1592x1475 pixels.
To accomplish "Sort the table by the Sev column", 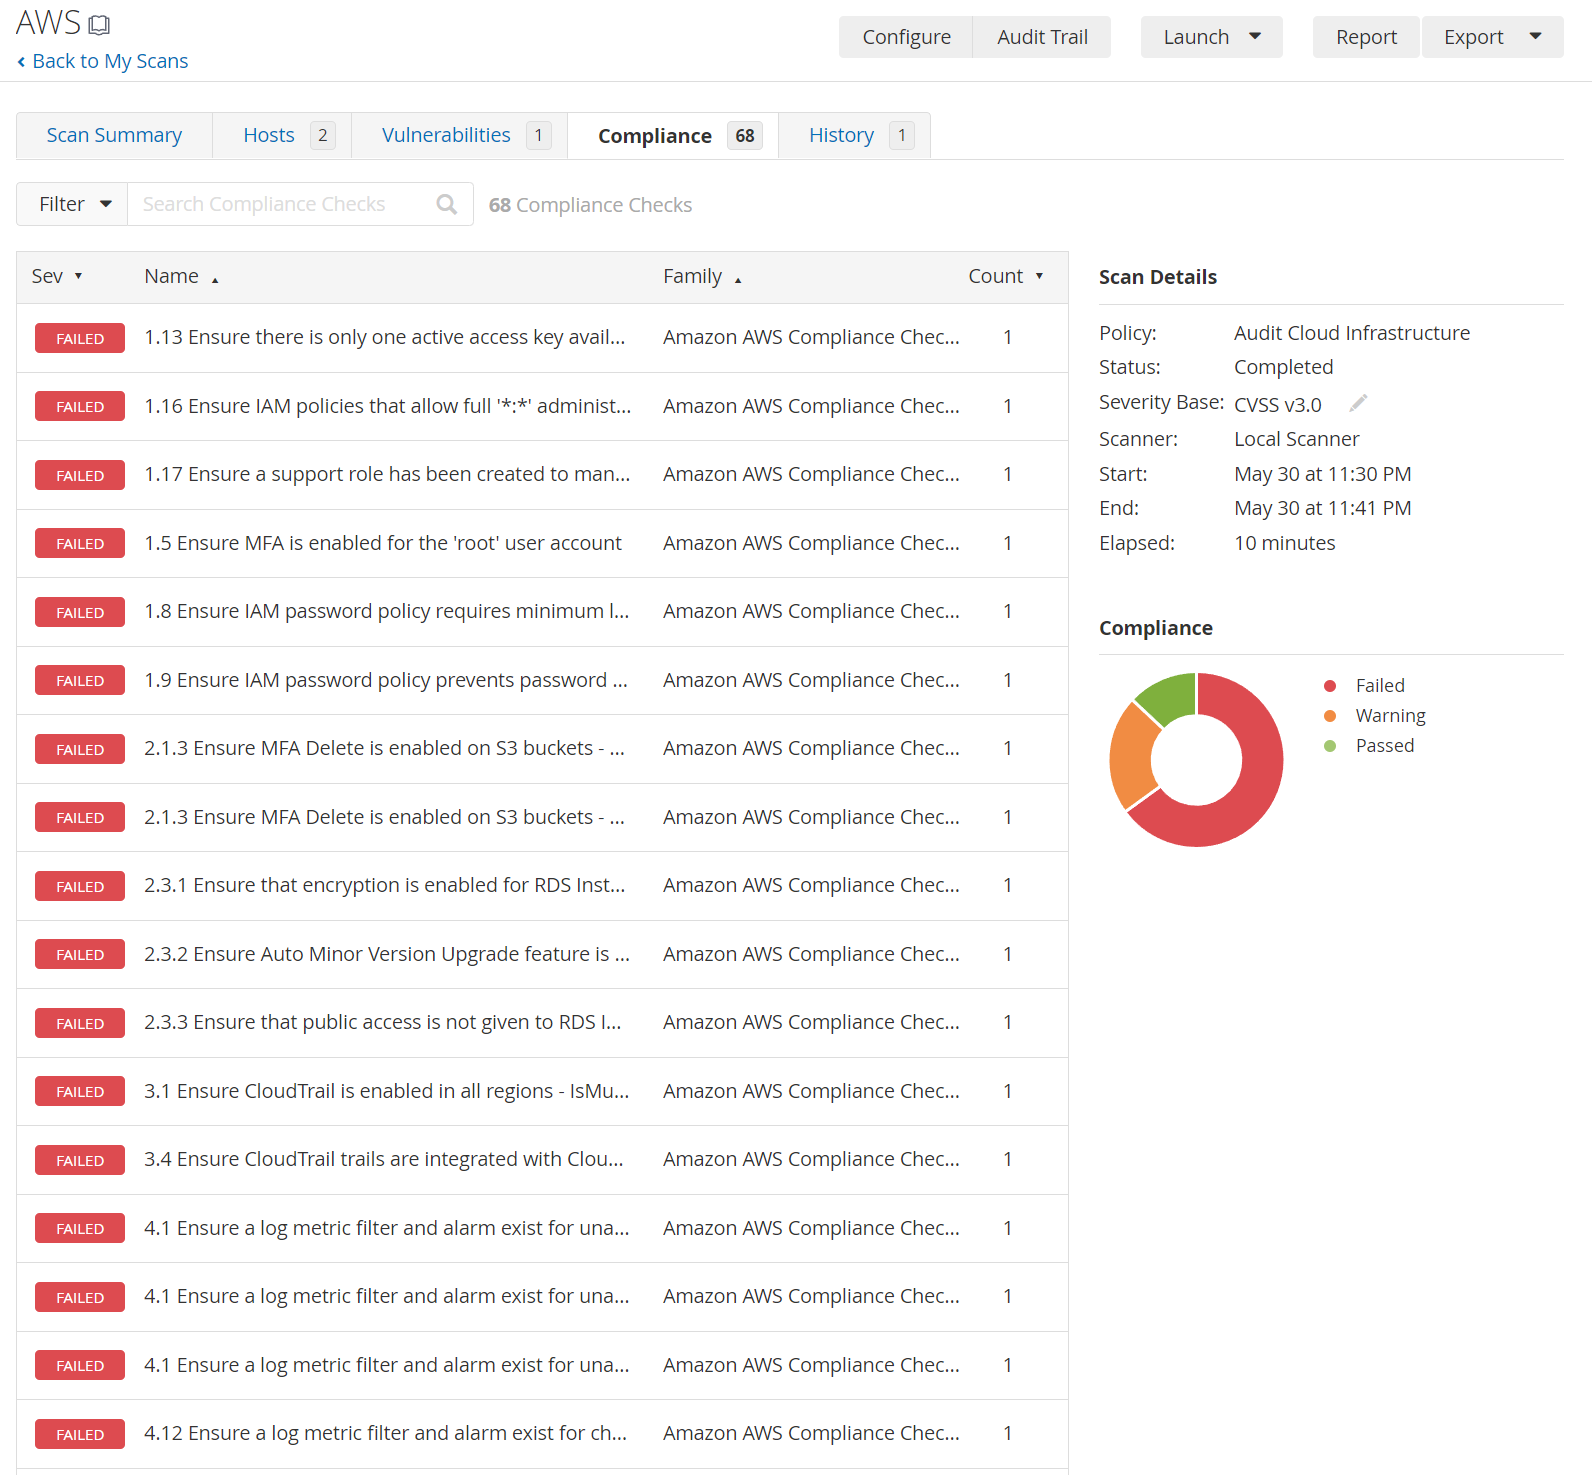I will [57, 276].
